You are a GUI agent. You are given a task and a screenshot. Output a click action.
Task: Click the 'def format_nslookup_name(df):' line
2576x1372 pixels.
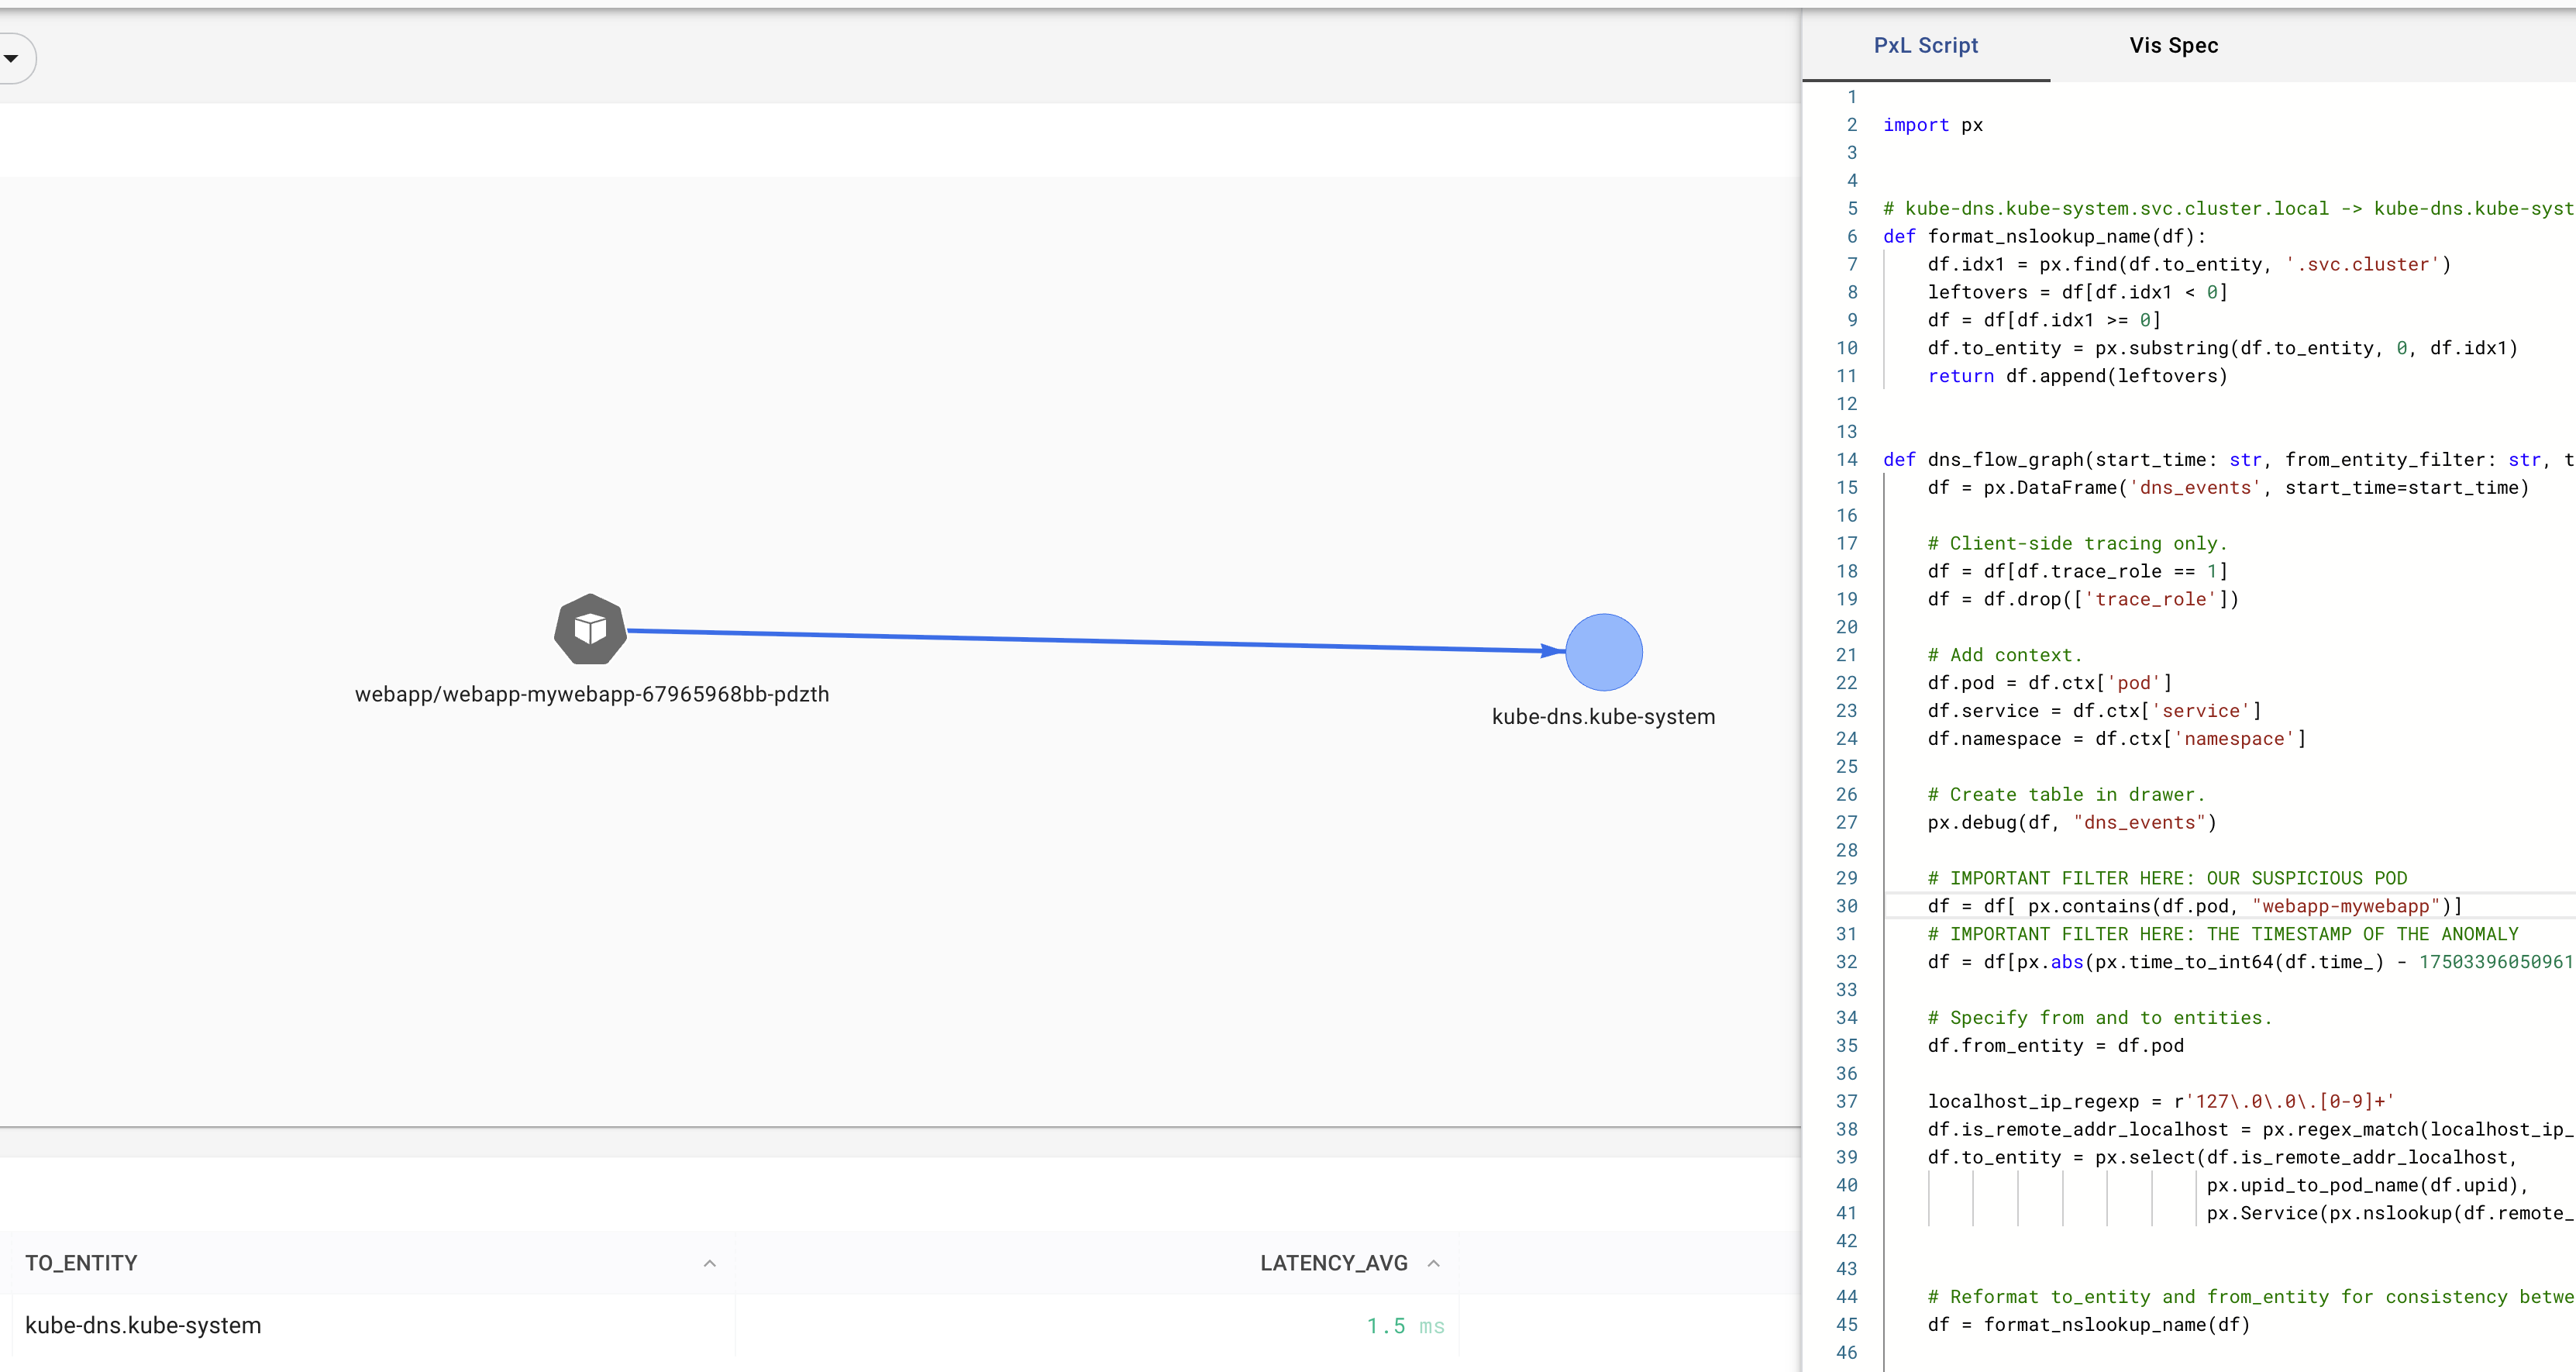[2044, 237]
